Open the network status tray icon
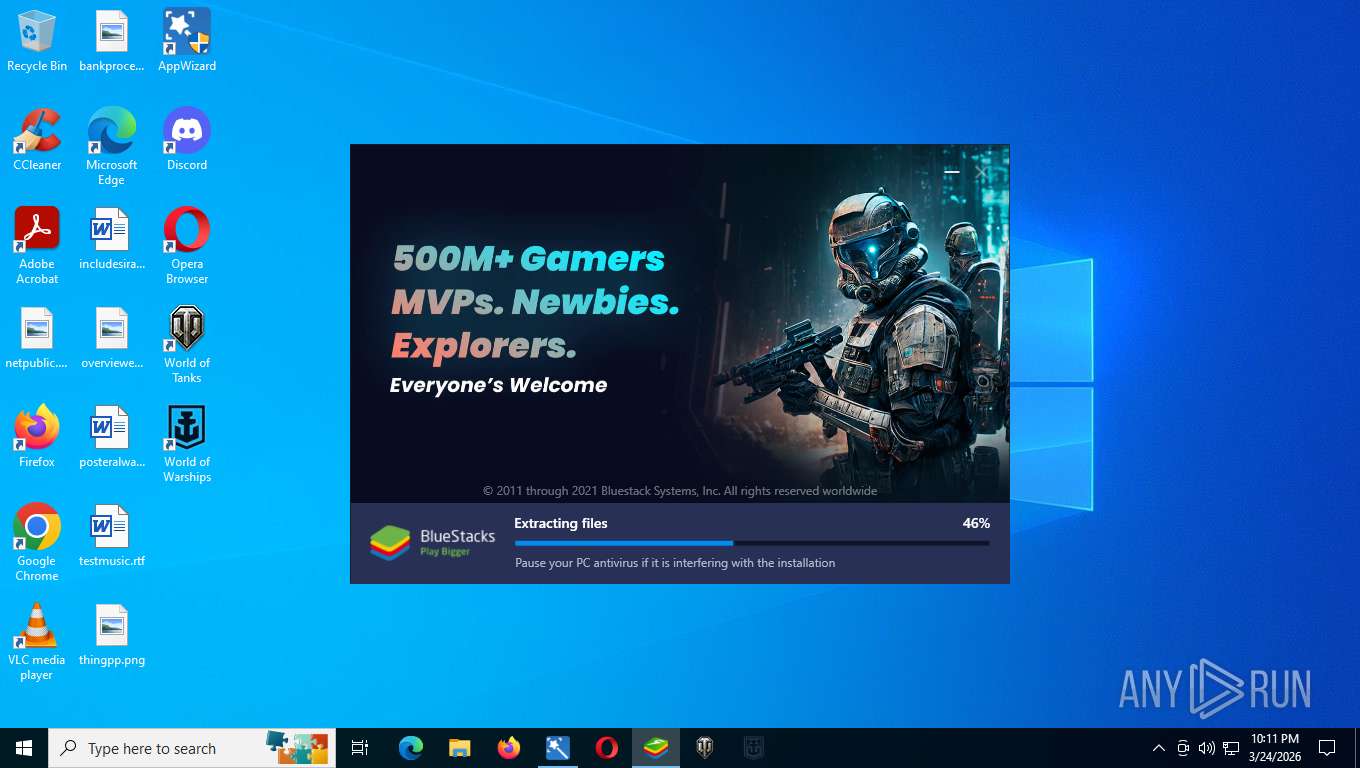The image size is (1360, 768). (x=1231, y=748)
